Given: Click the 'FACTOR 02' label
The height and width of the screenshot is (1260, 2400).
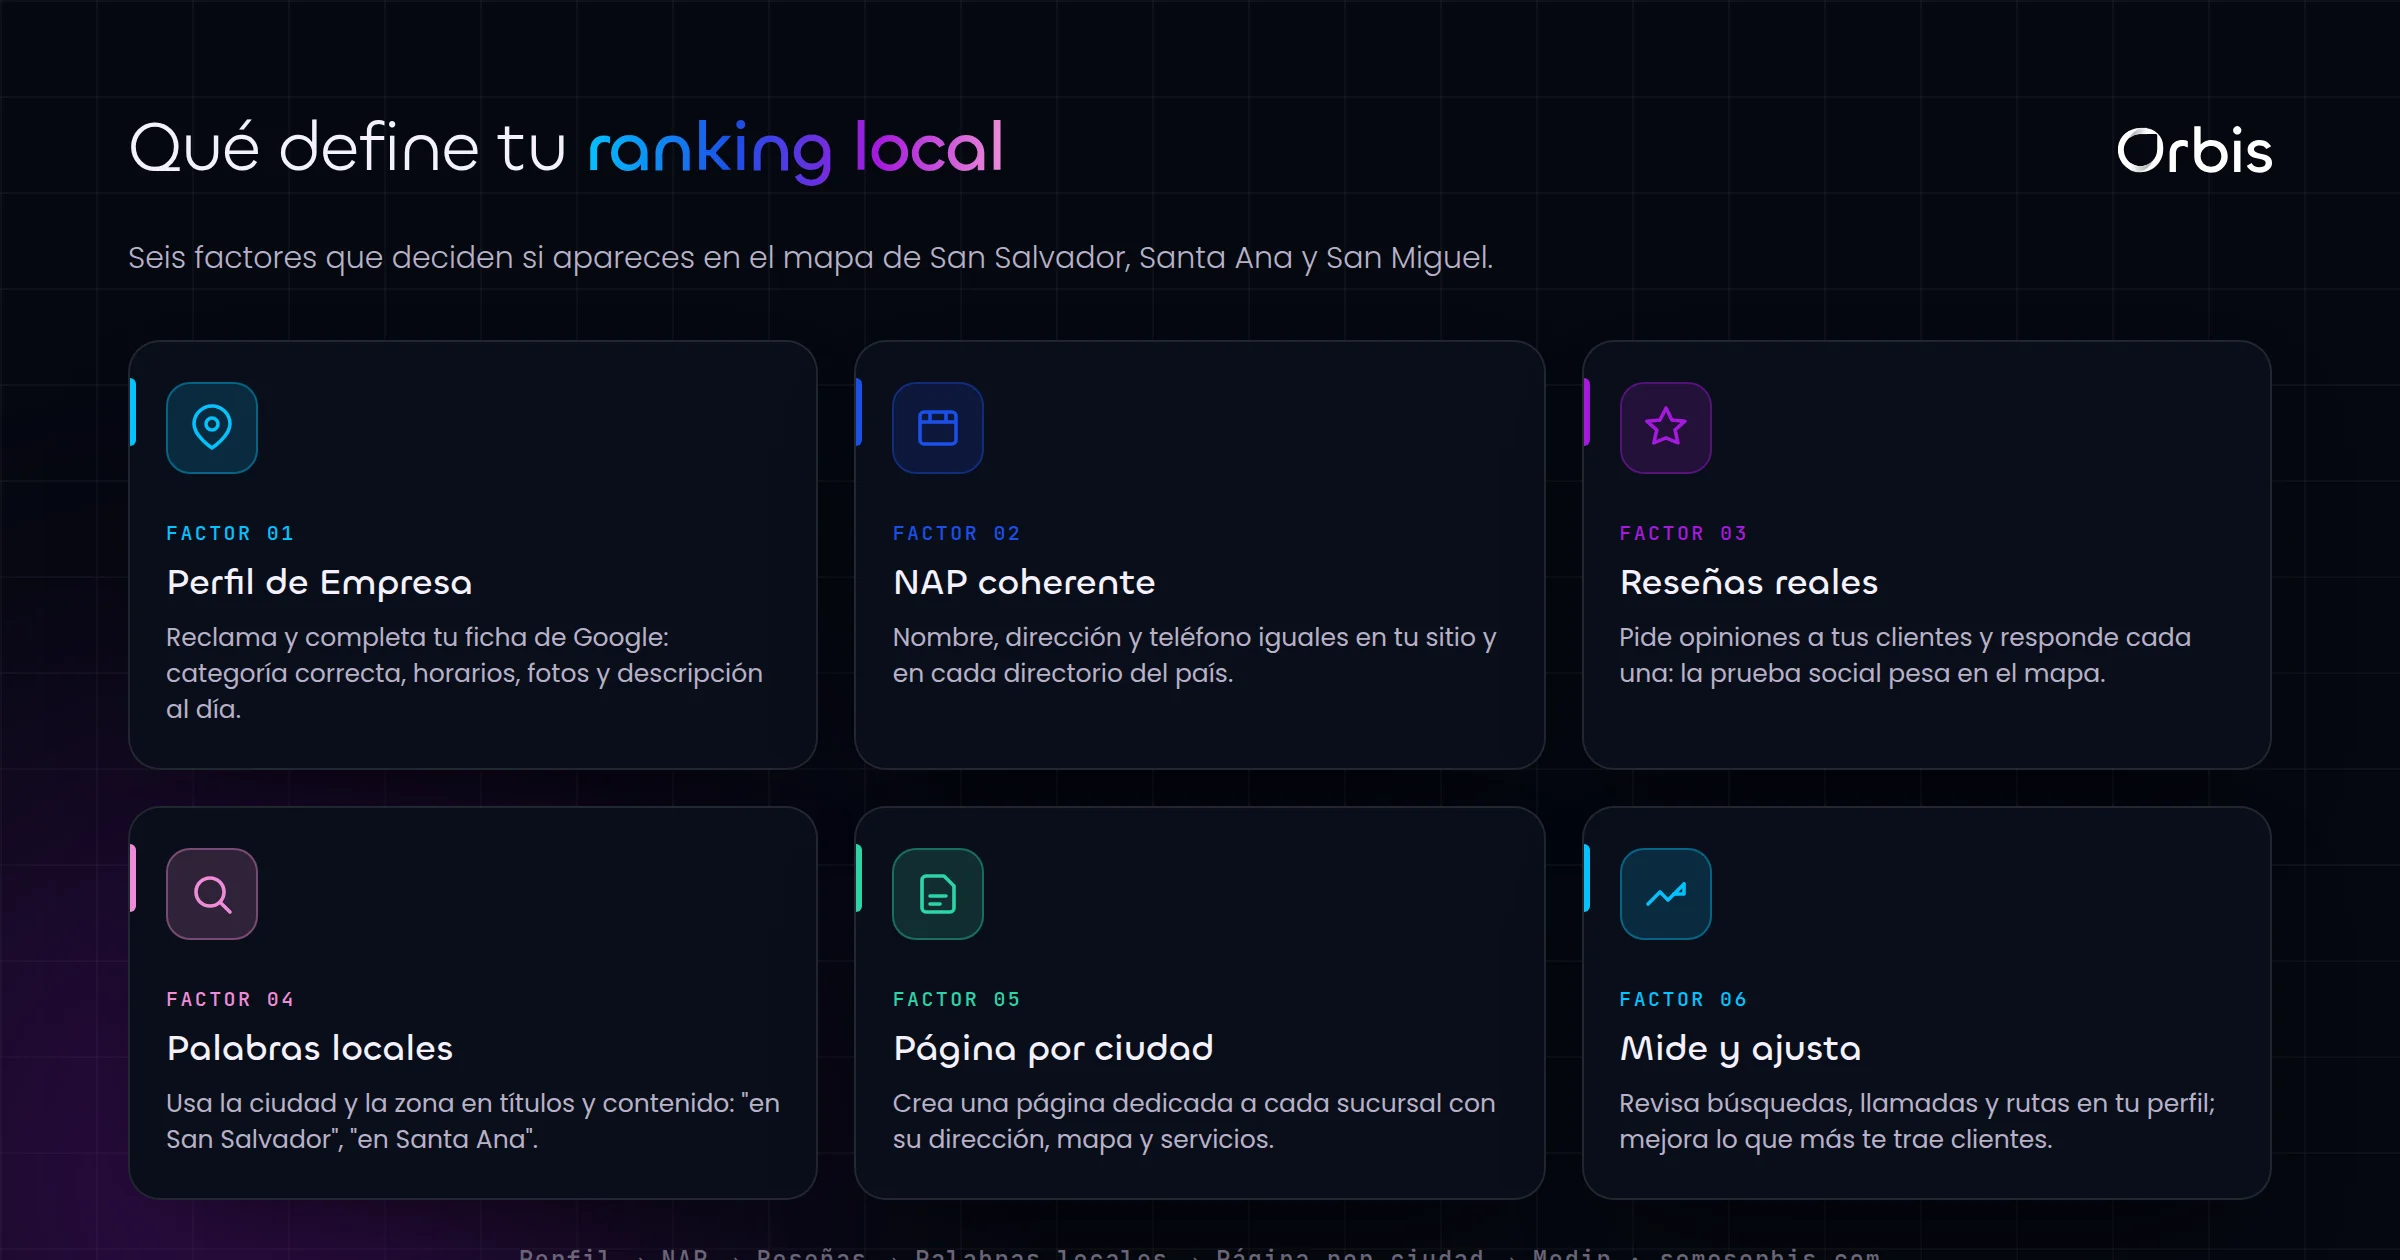Looking at the screenshot, I should [956, 533].
